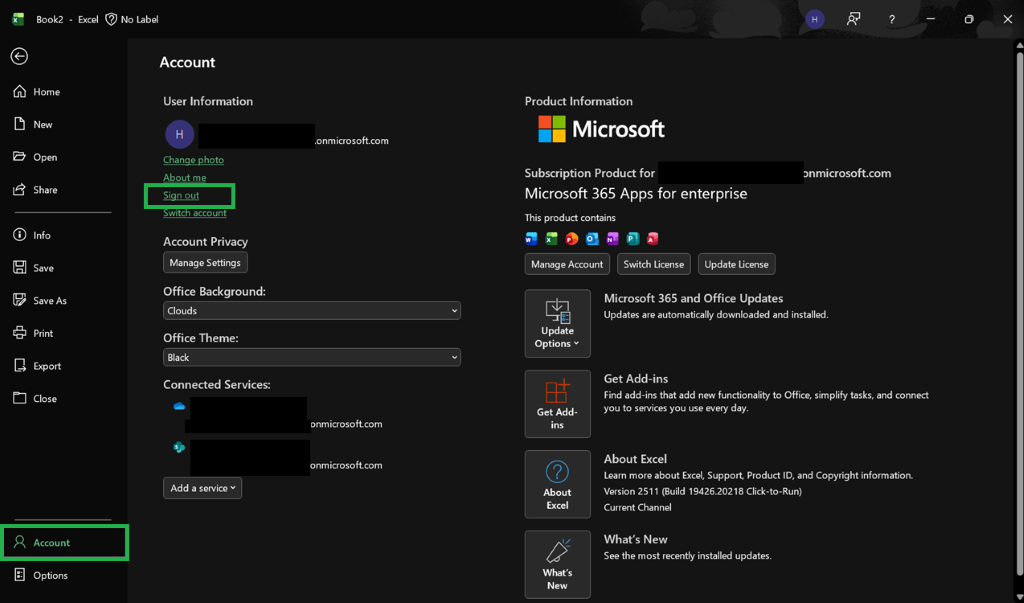The image size is (1024, 603).
Task: Open the Office Theme dropdown
Action: [312, 358]
